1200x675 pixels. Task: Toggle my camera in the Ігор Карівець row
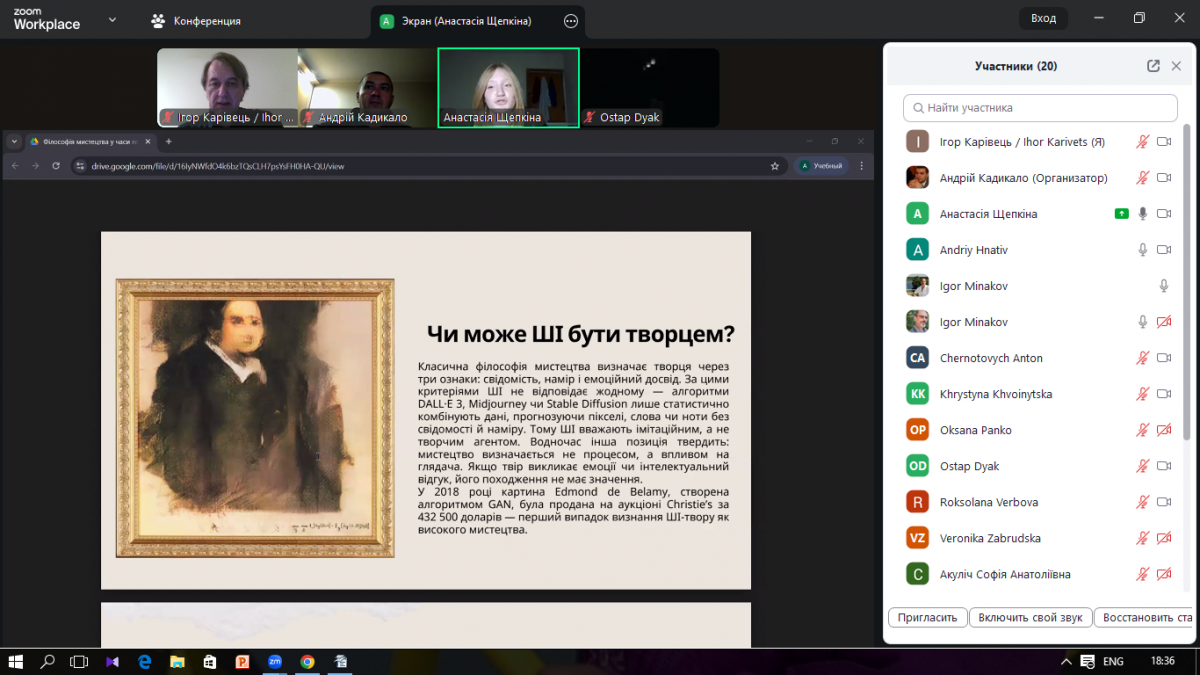(1163, 142)
